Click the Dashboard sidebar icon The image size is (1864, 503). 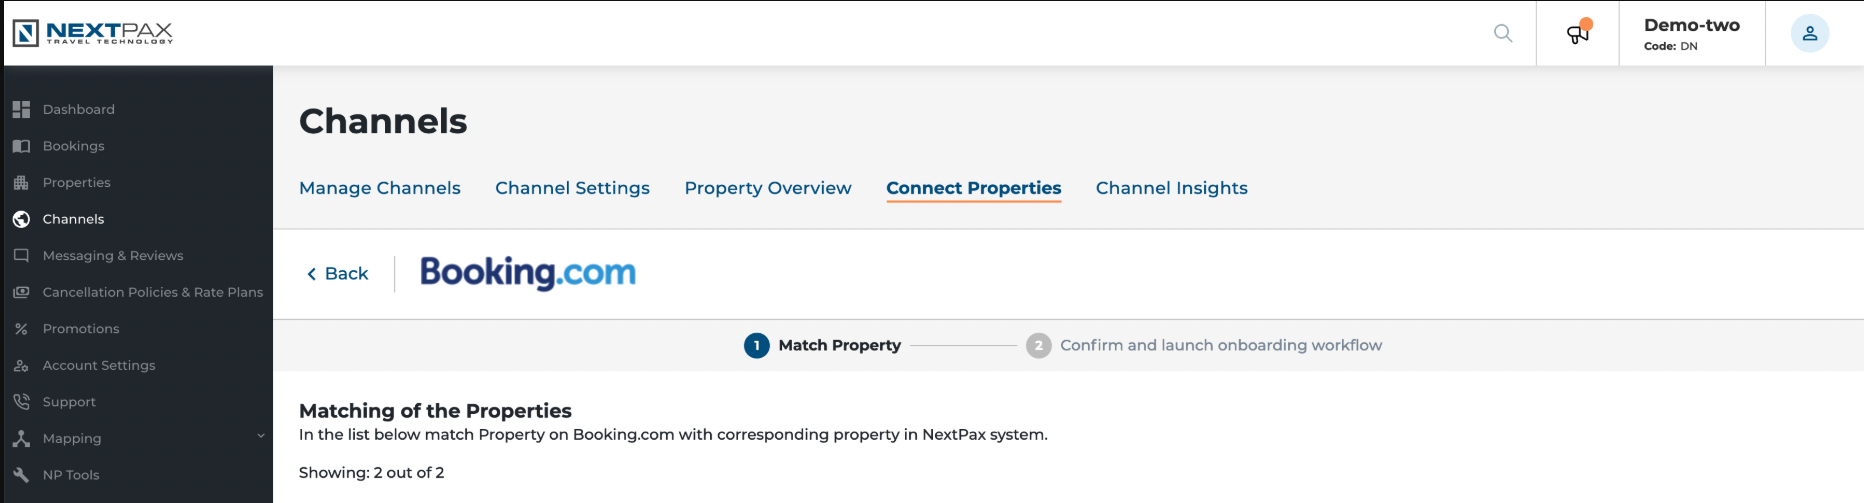(x=21, y=109)
